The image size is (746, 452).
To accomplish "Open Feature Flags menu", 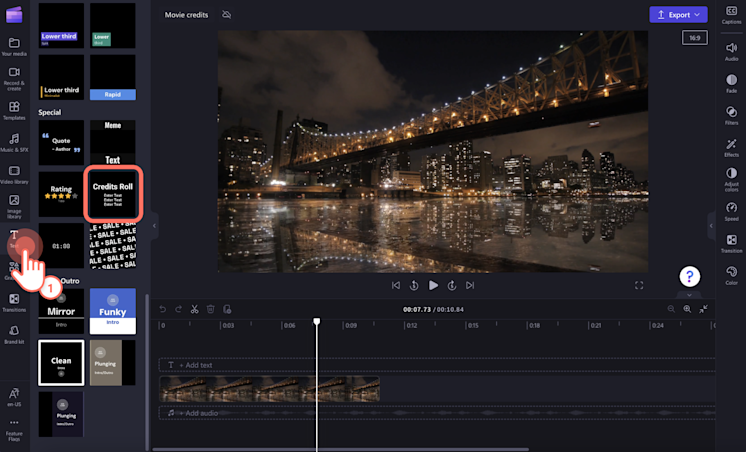I will click(x=14, y=430).
